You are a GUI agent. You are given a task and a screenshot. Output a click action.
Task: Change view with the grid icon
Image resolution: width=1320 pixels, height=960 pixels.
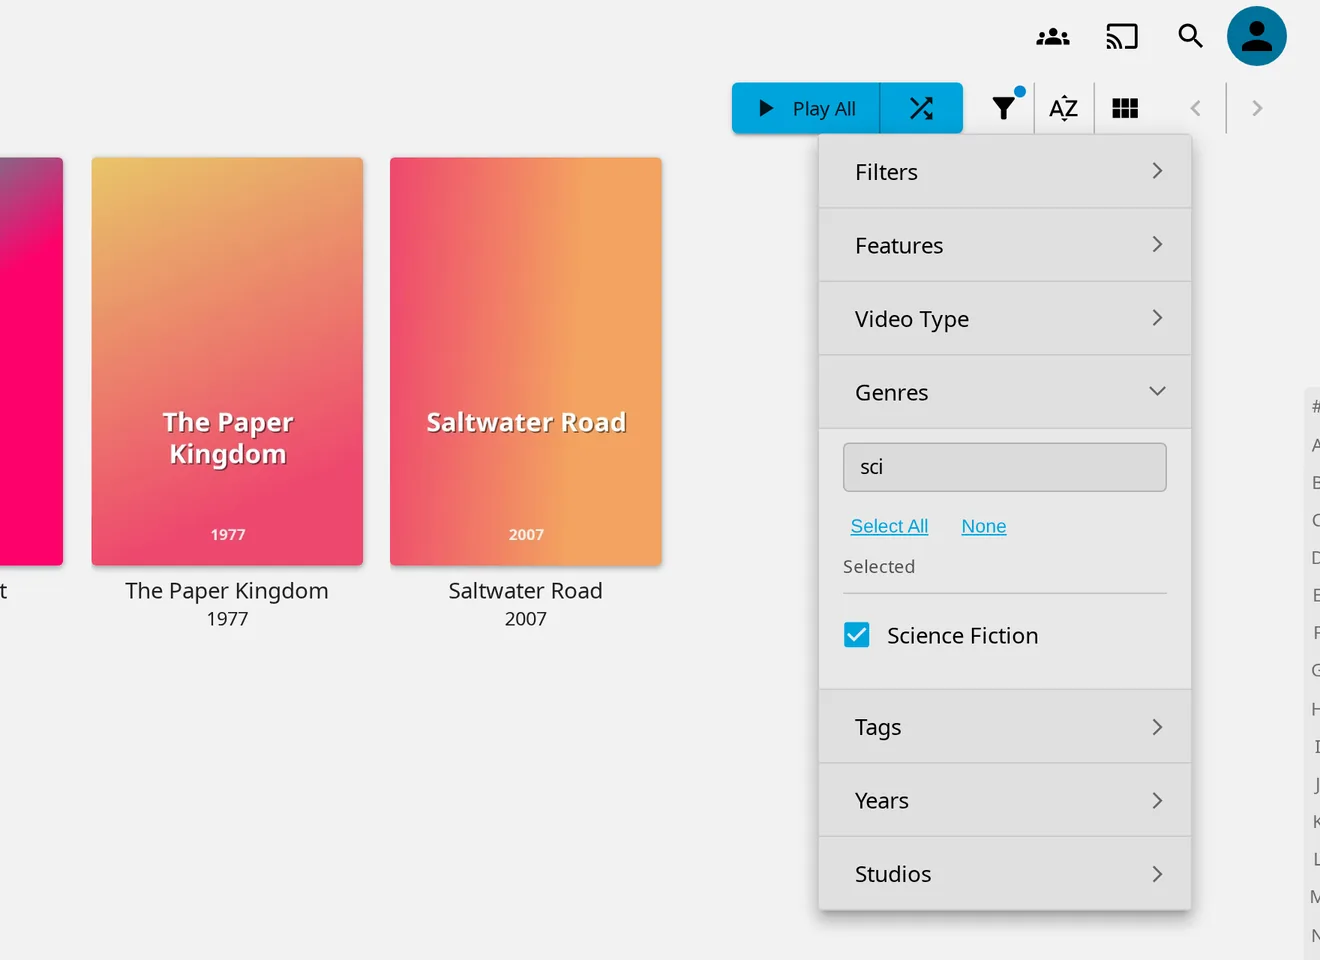(x=1125, y=108)
